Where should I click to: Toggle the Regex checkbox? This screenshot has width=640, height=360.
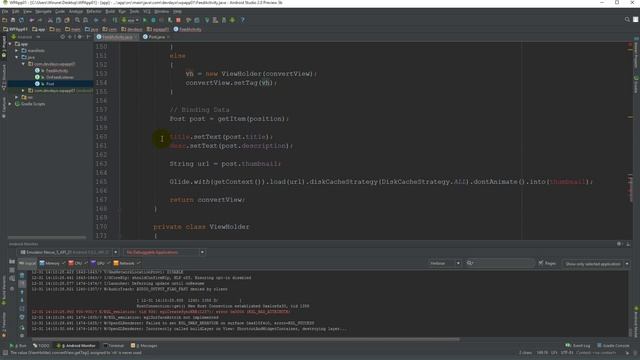click(541, 264)
